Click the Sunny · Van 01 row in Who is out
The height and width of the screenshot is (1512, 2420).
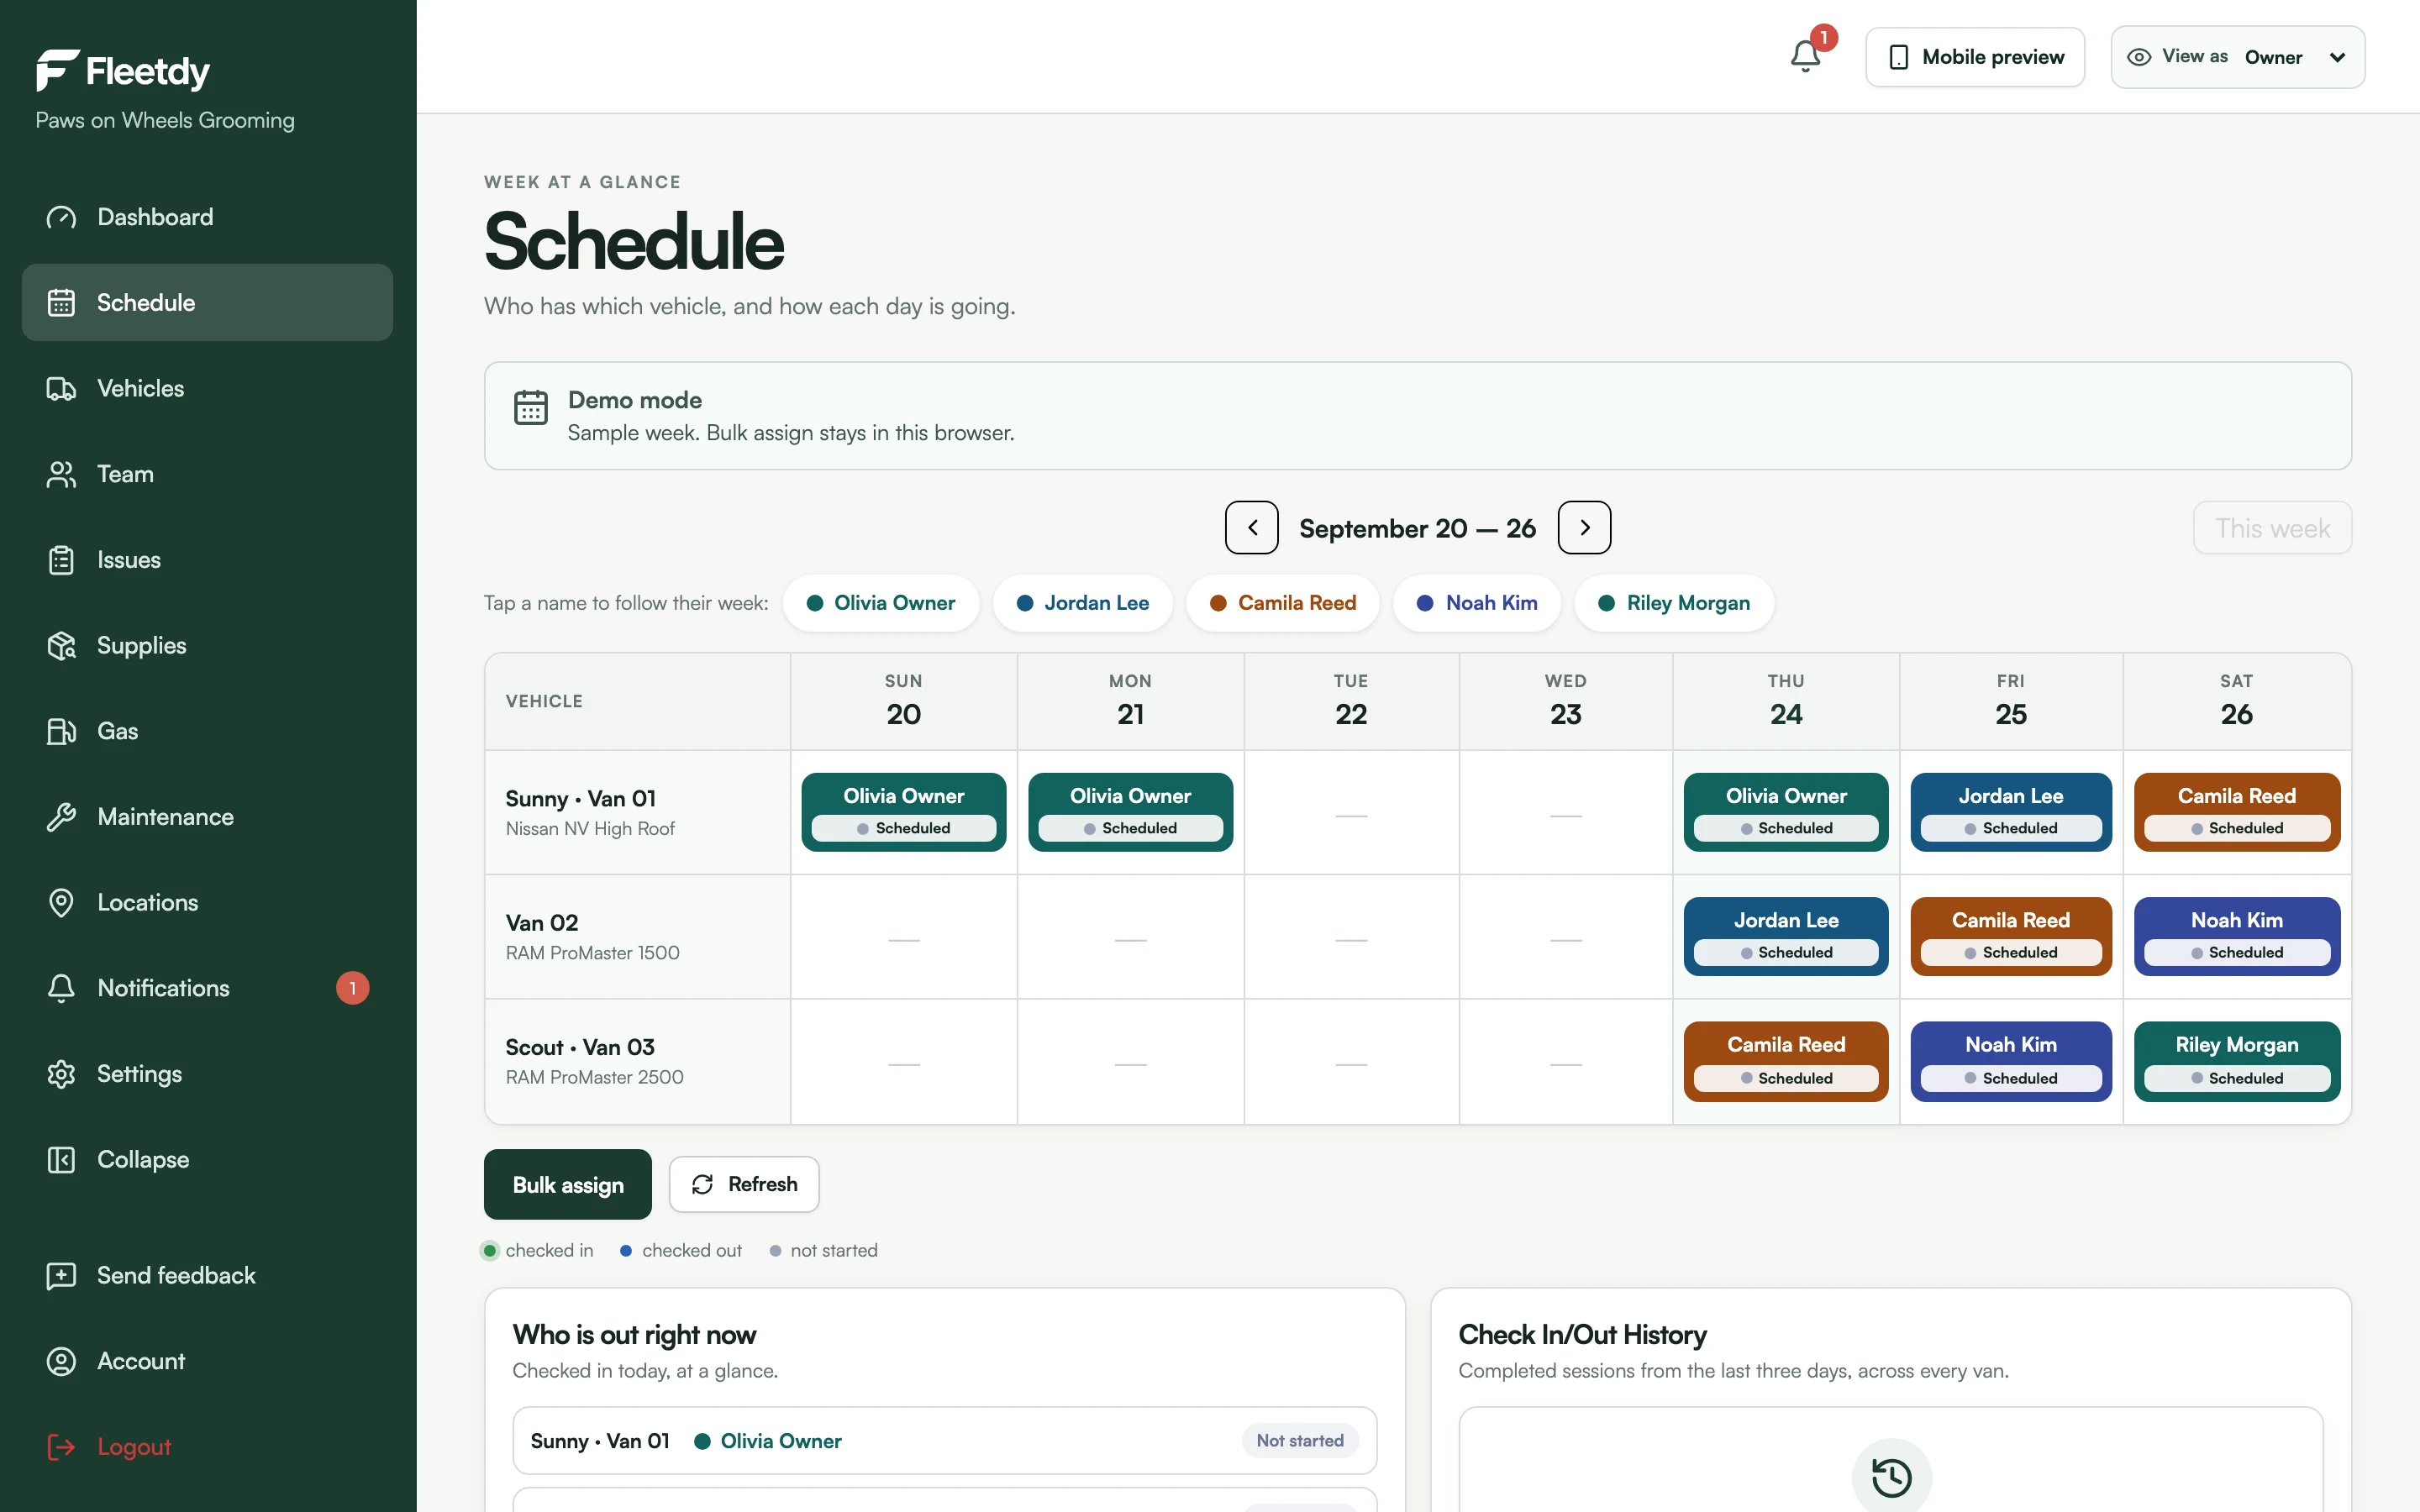tap(944, 1441)
